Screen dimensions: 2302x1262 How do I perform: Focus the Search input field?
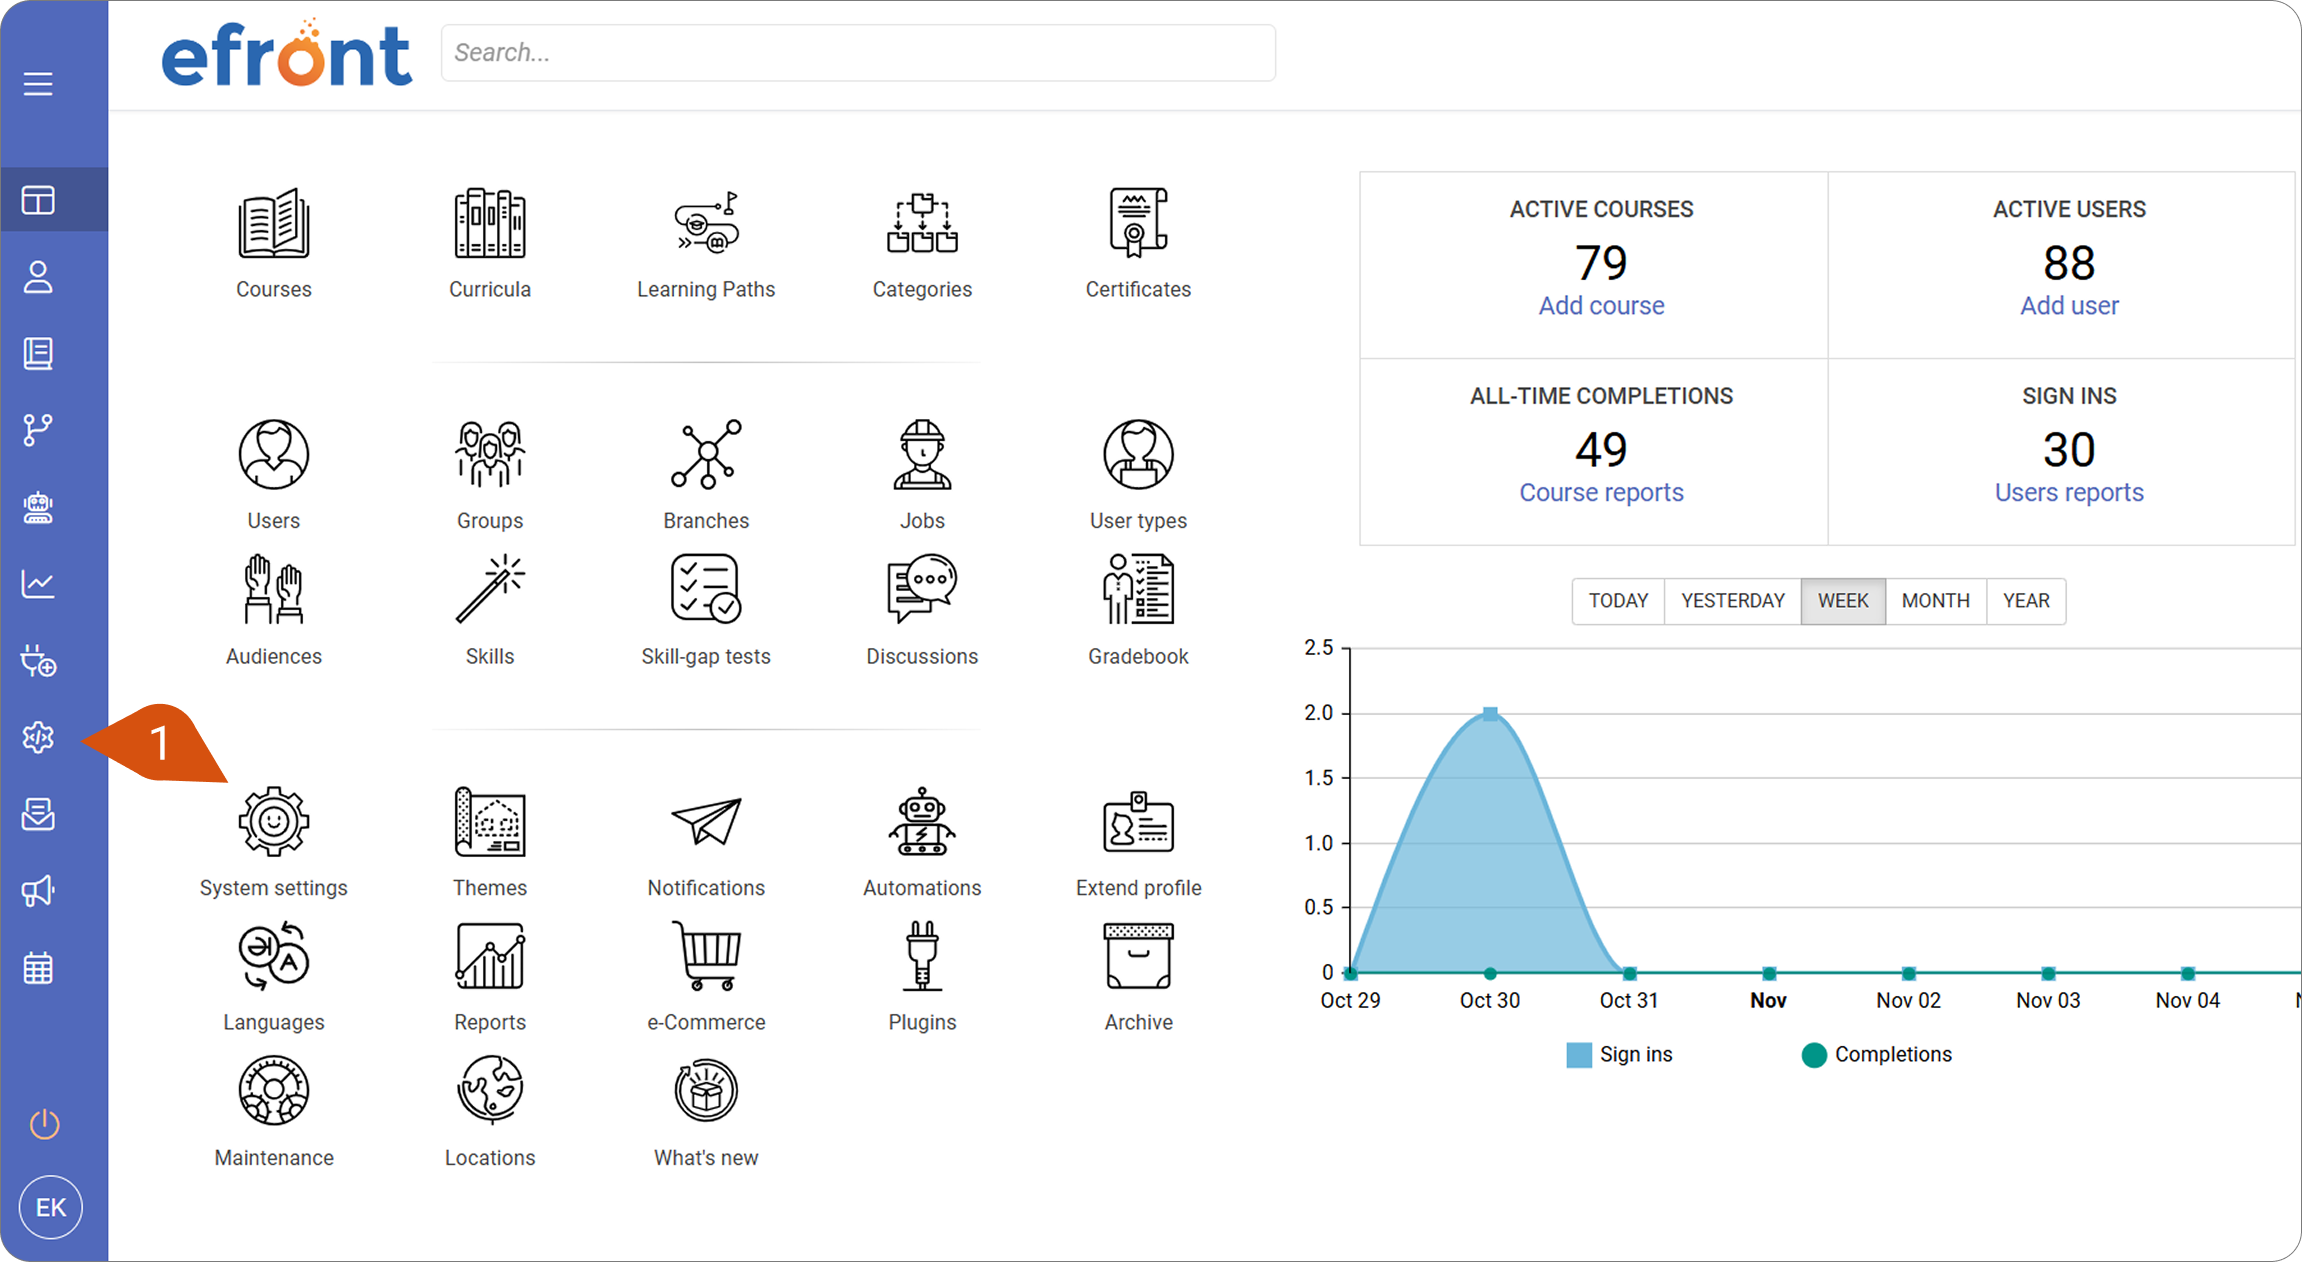[x=858, y=53]
